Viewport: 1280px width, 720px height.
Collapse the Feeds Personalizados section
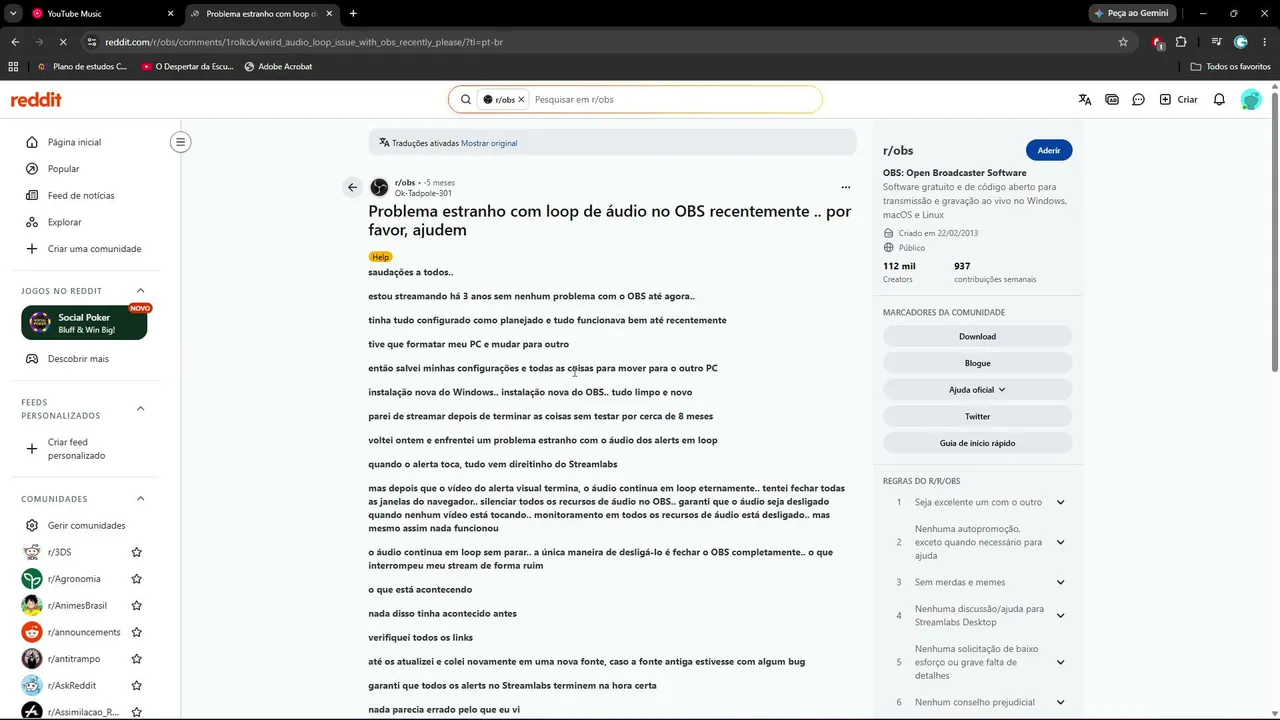[140, 408]
